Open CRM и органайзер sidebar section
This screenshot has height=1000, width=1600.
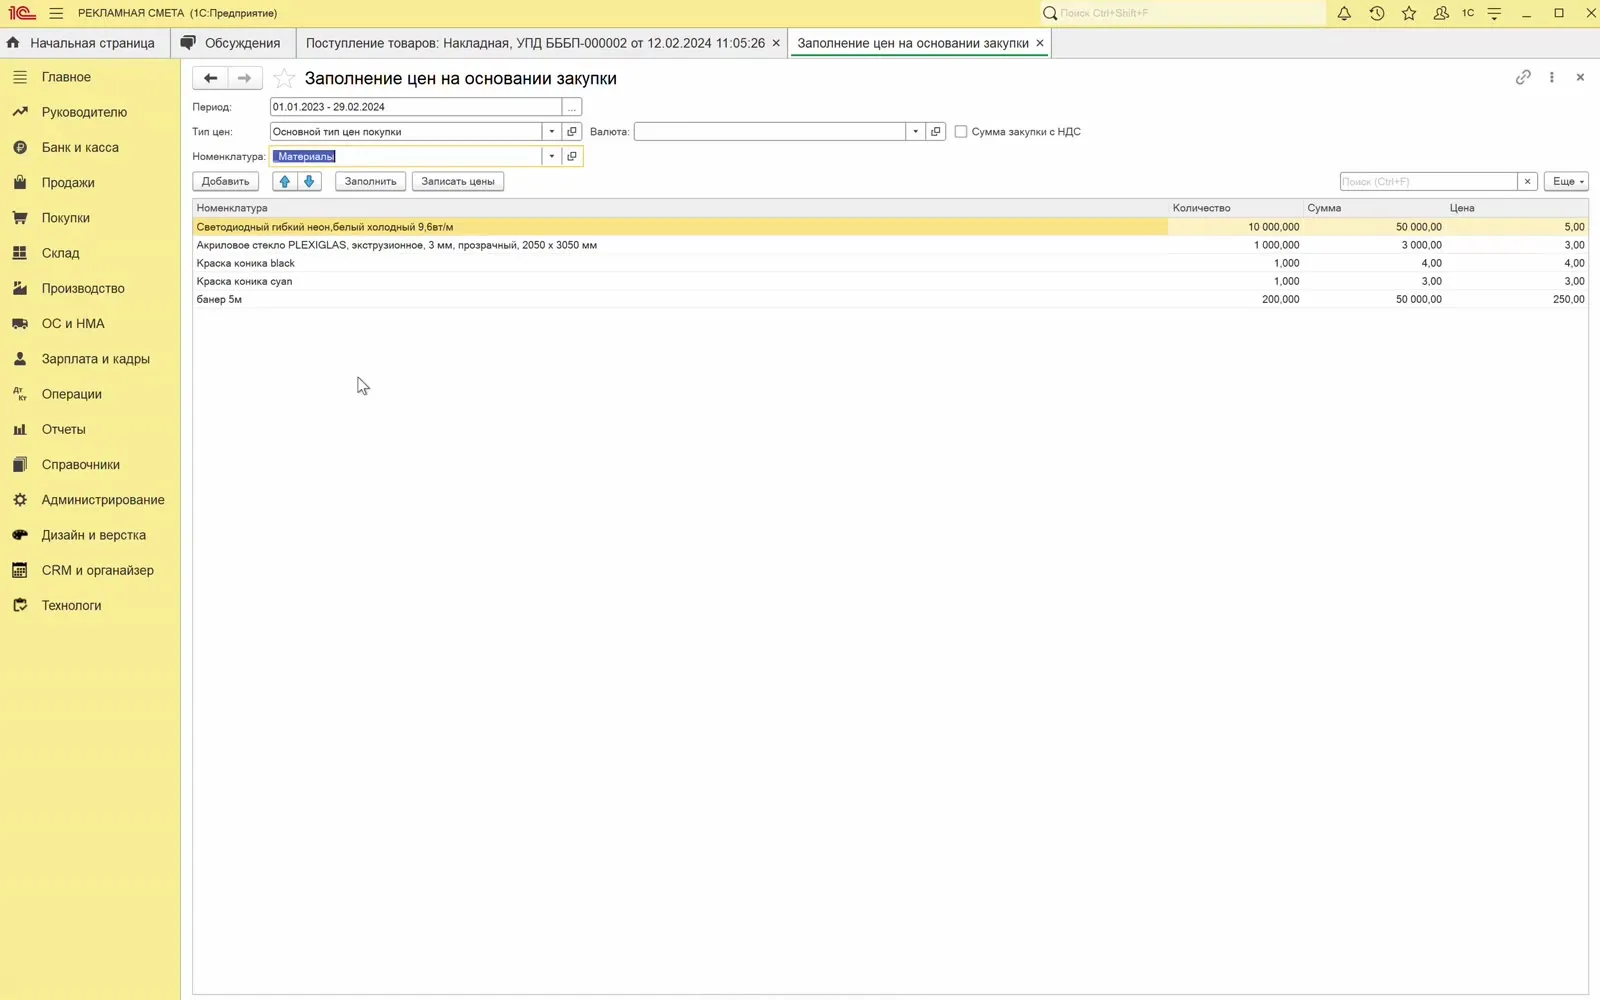tap(97, 570)
